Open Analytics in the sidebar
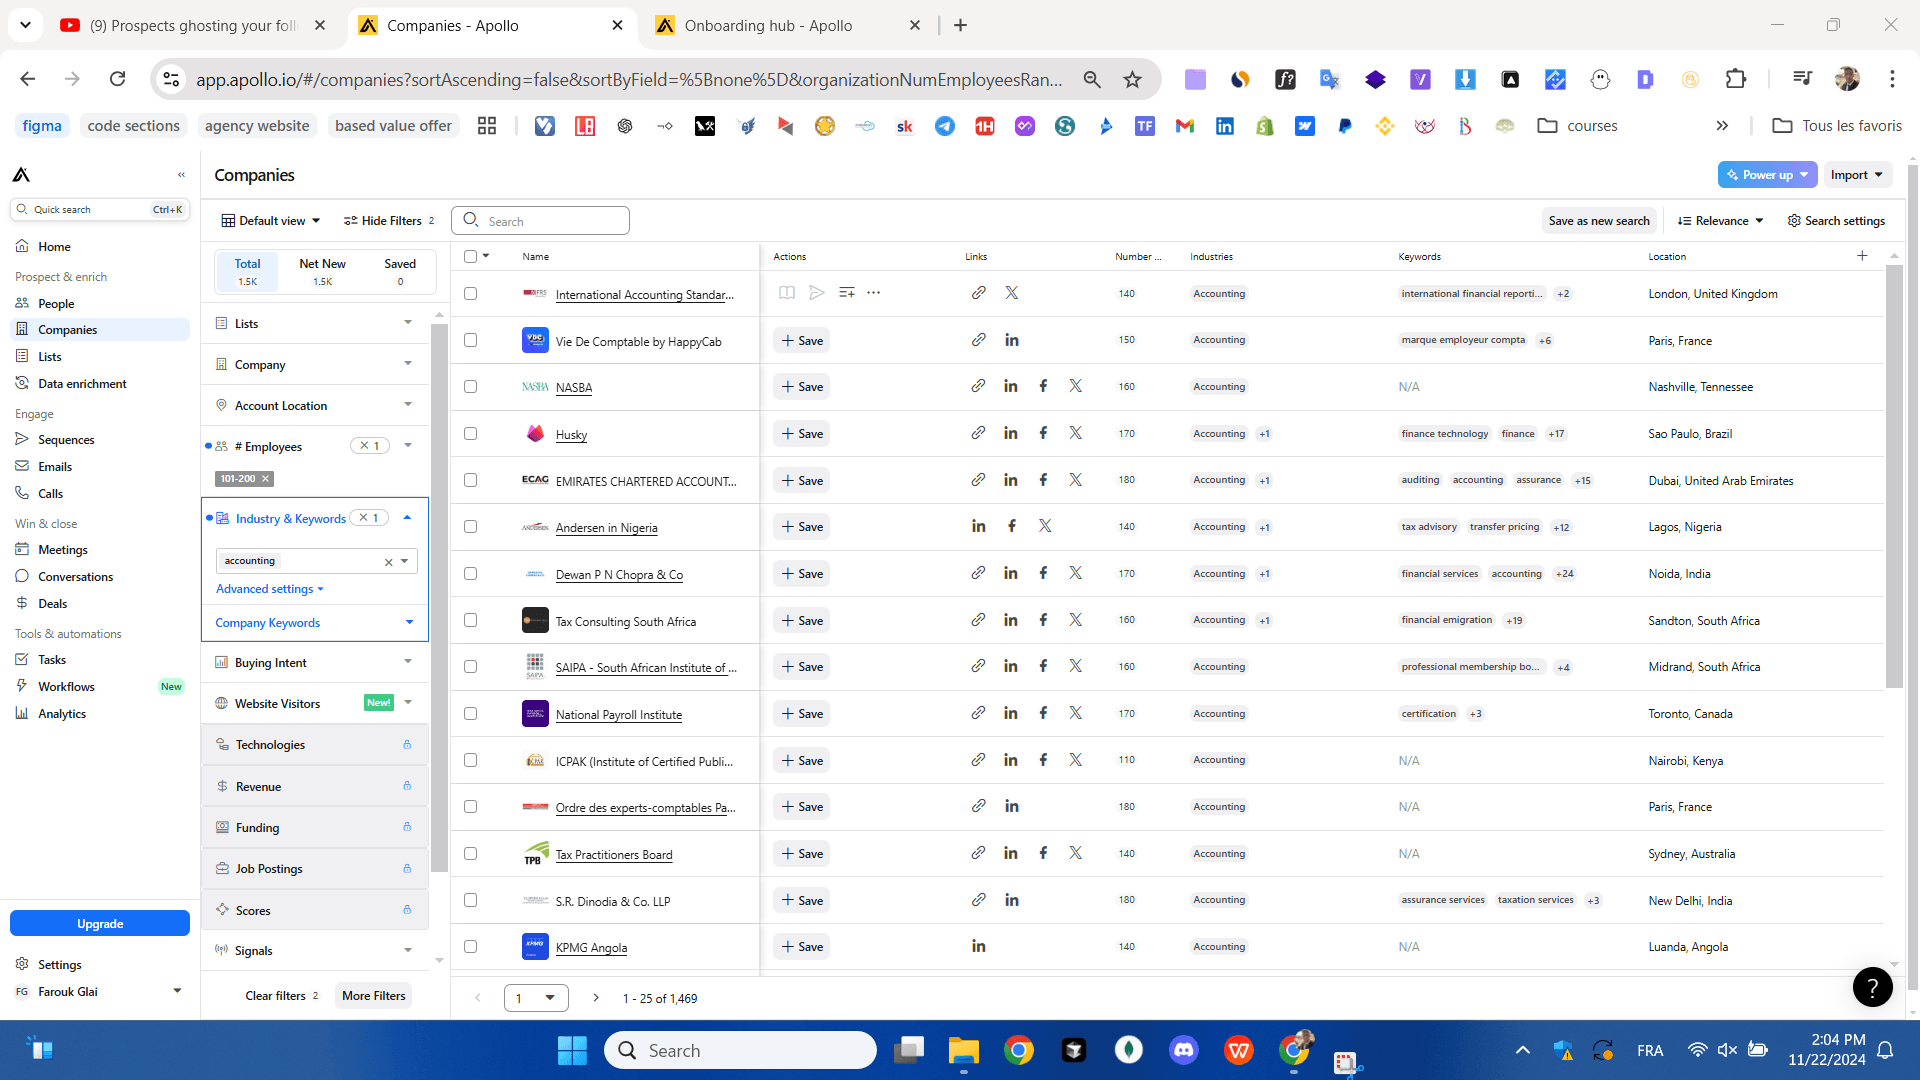Image resolution: width=1920 pixels, height=1080 pixels. point(62,713)
